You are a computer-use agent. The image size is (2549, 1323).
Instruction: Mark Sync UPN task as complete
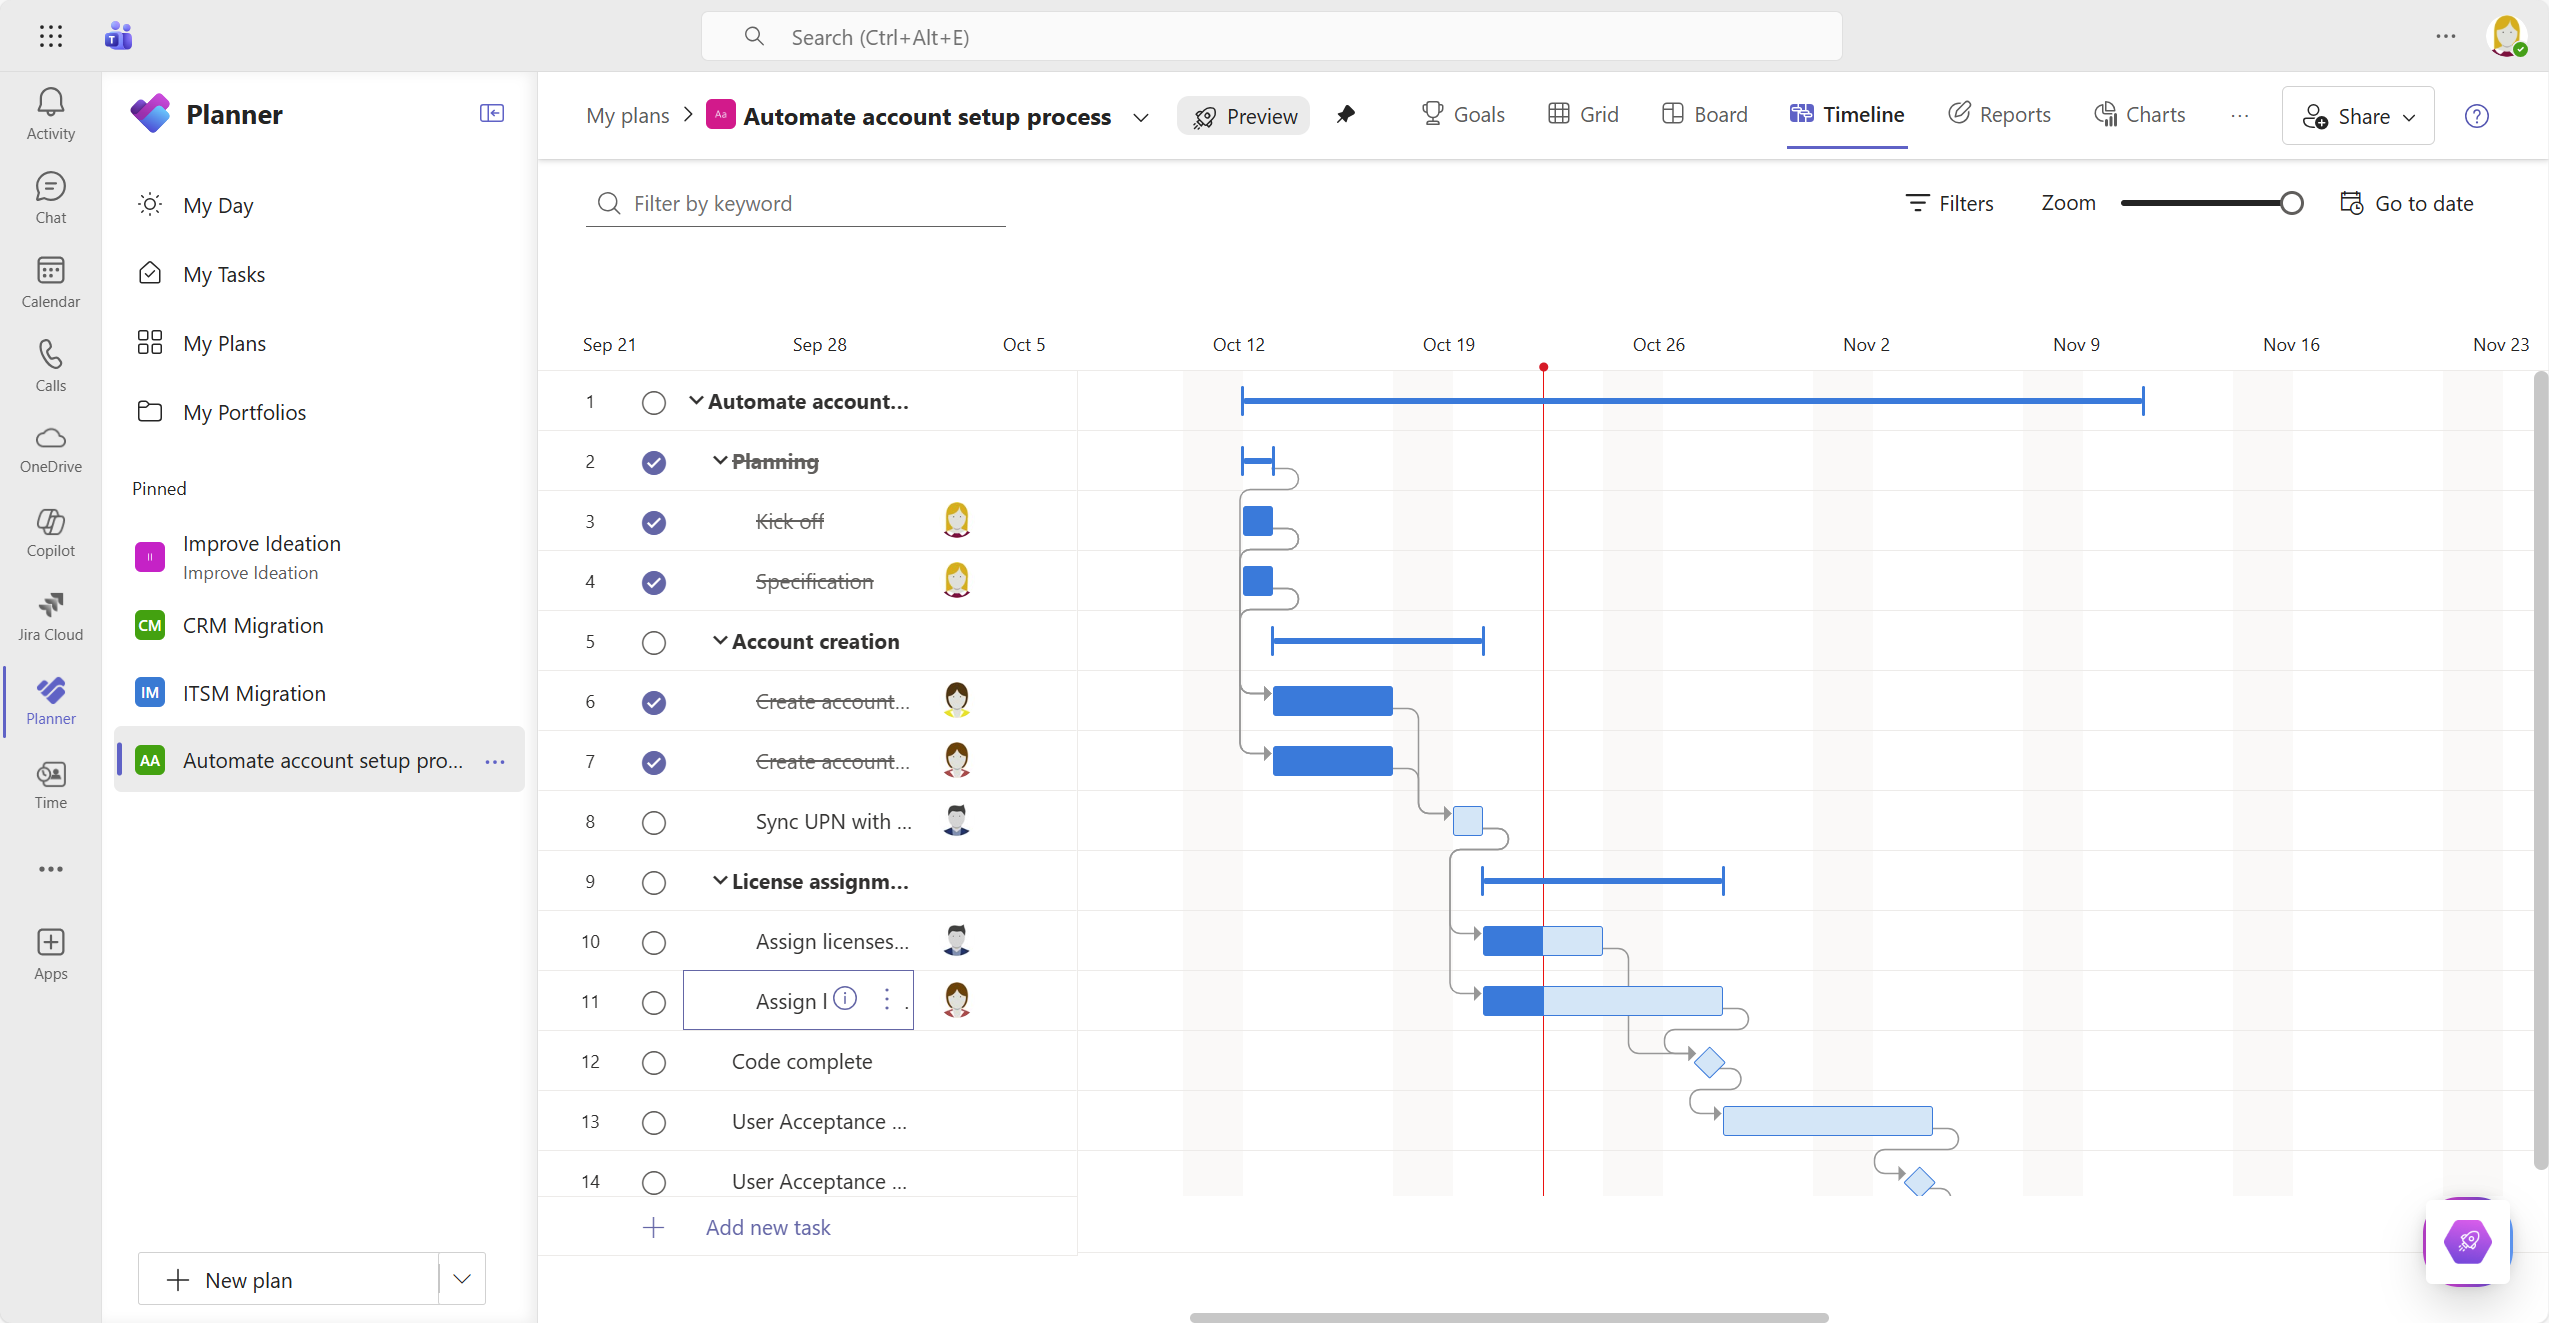653,822
